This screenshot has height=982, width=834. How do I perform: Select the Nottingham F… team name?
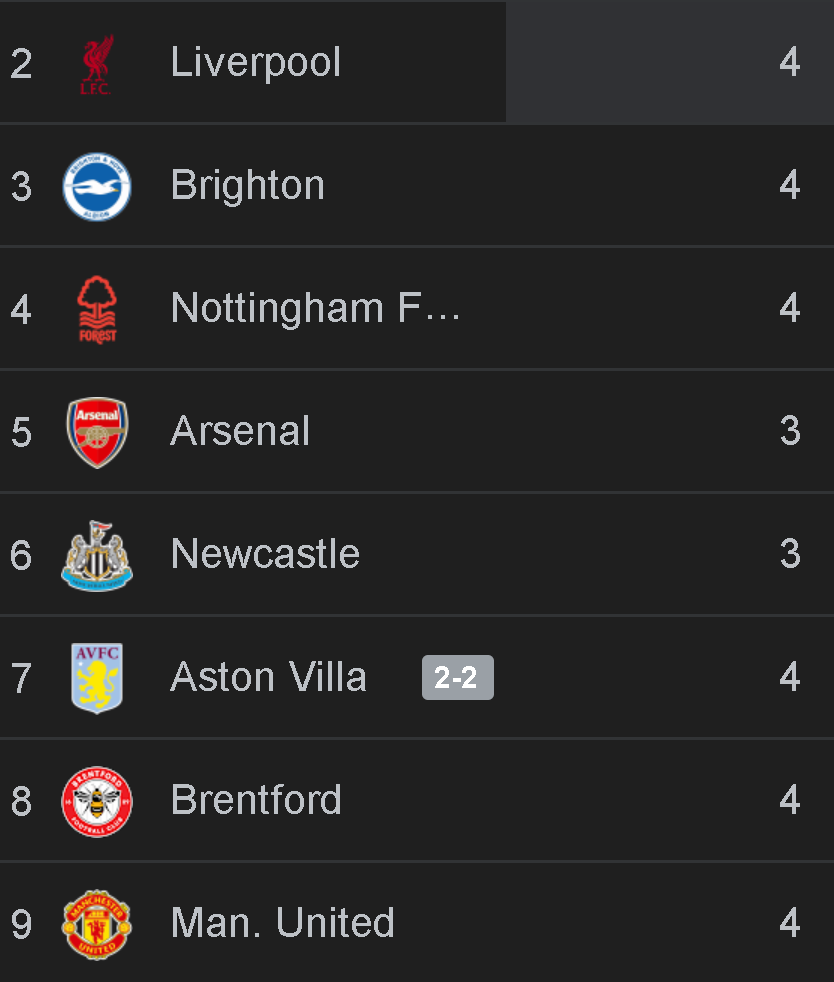pyautogui.click(x=316, y=308)
